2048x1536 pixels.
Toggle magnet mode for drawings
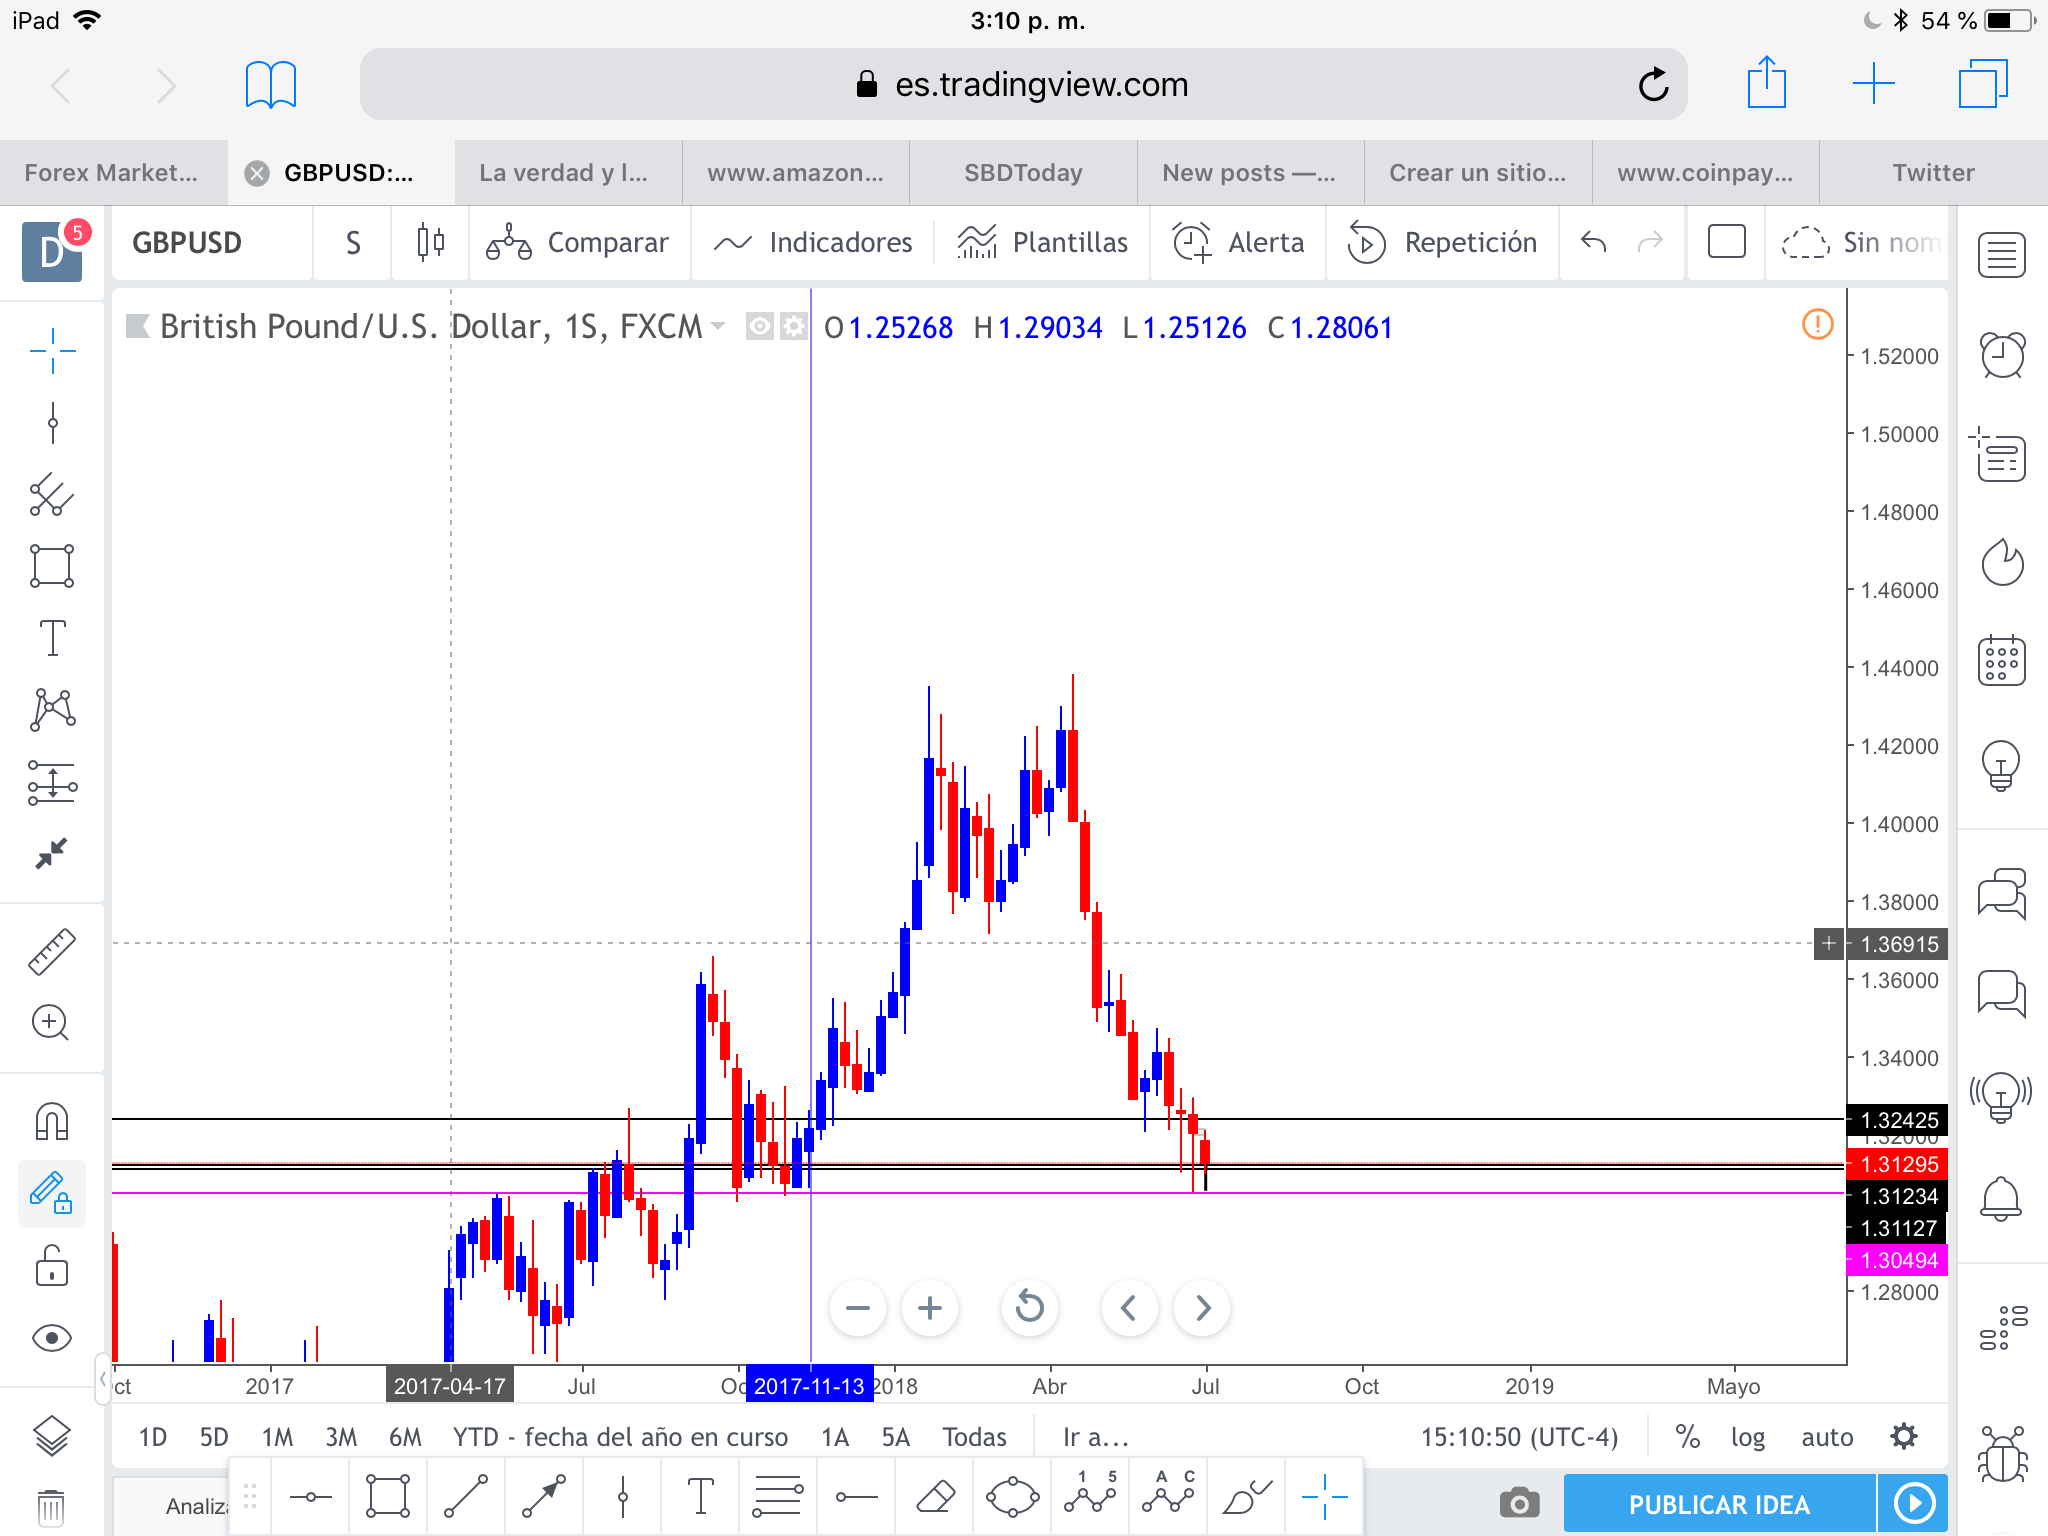(52, 1121)
